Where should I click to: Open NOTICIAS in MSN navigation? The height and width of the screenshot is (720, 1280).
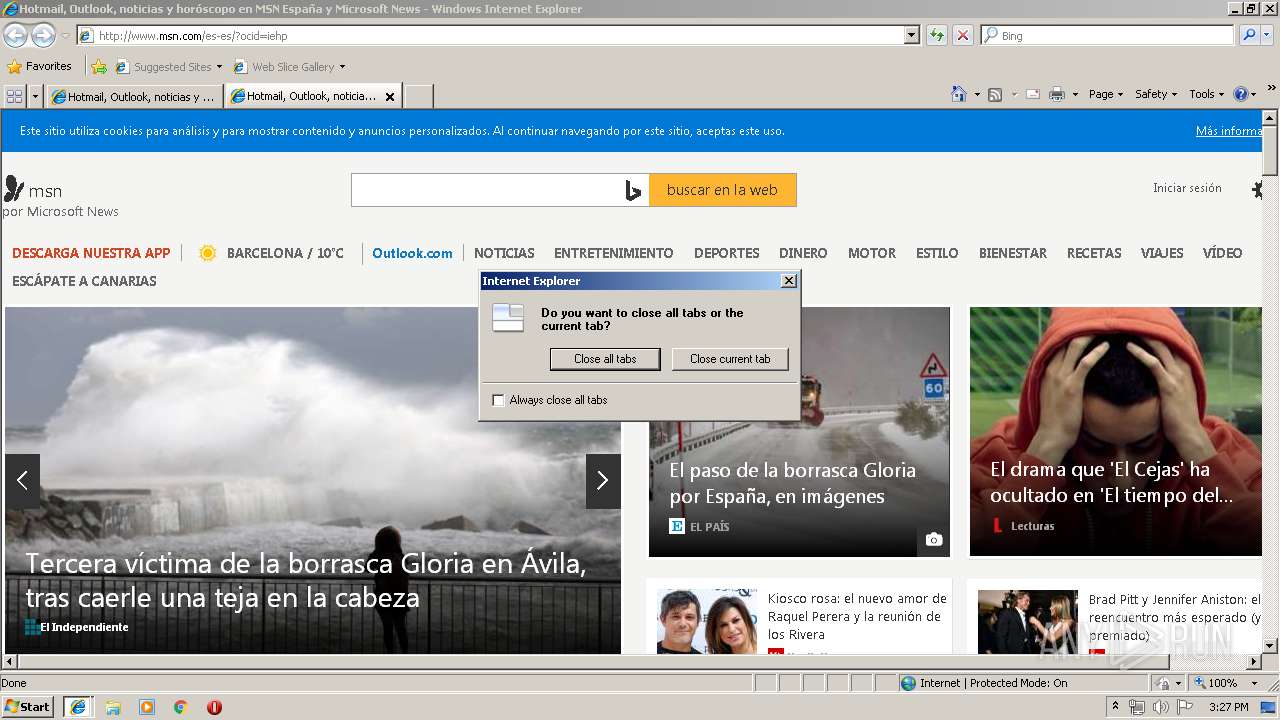click(504, 253)
